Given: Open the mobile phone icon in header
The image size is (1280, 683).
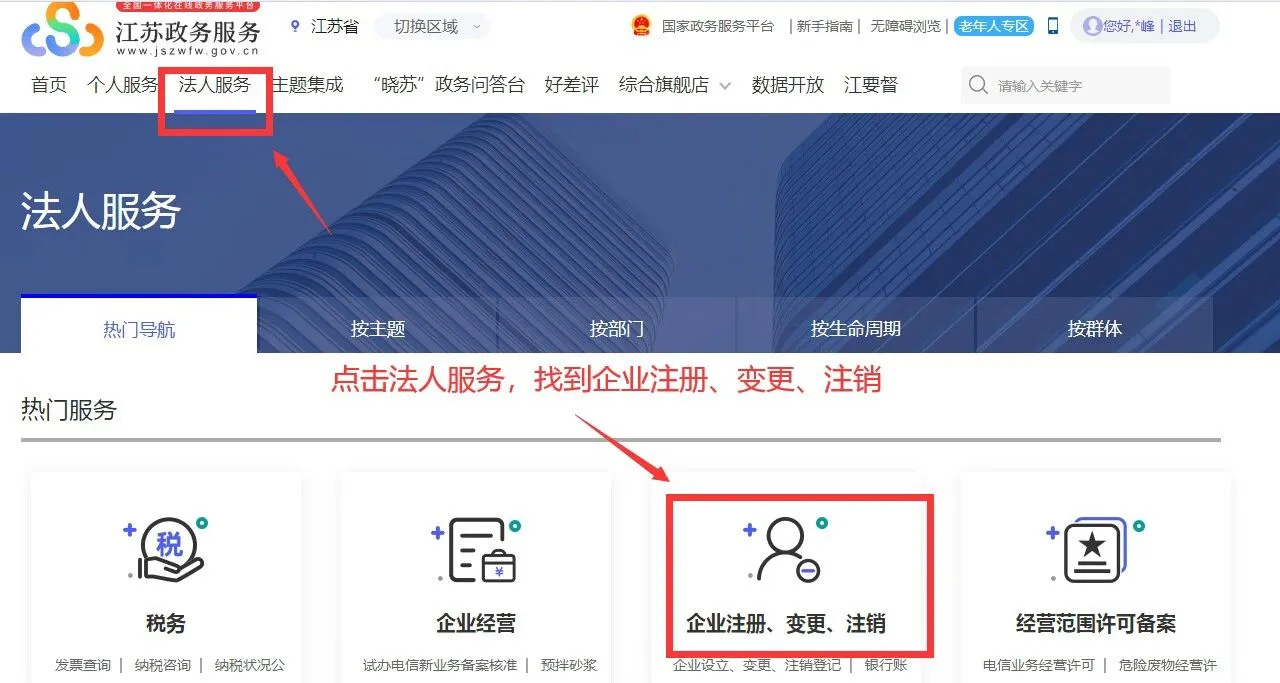Looking at the screenshot, I should click(1053, 26).
